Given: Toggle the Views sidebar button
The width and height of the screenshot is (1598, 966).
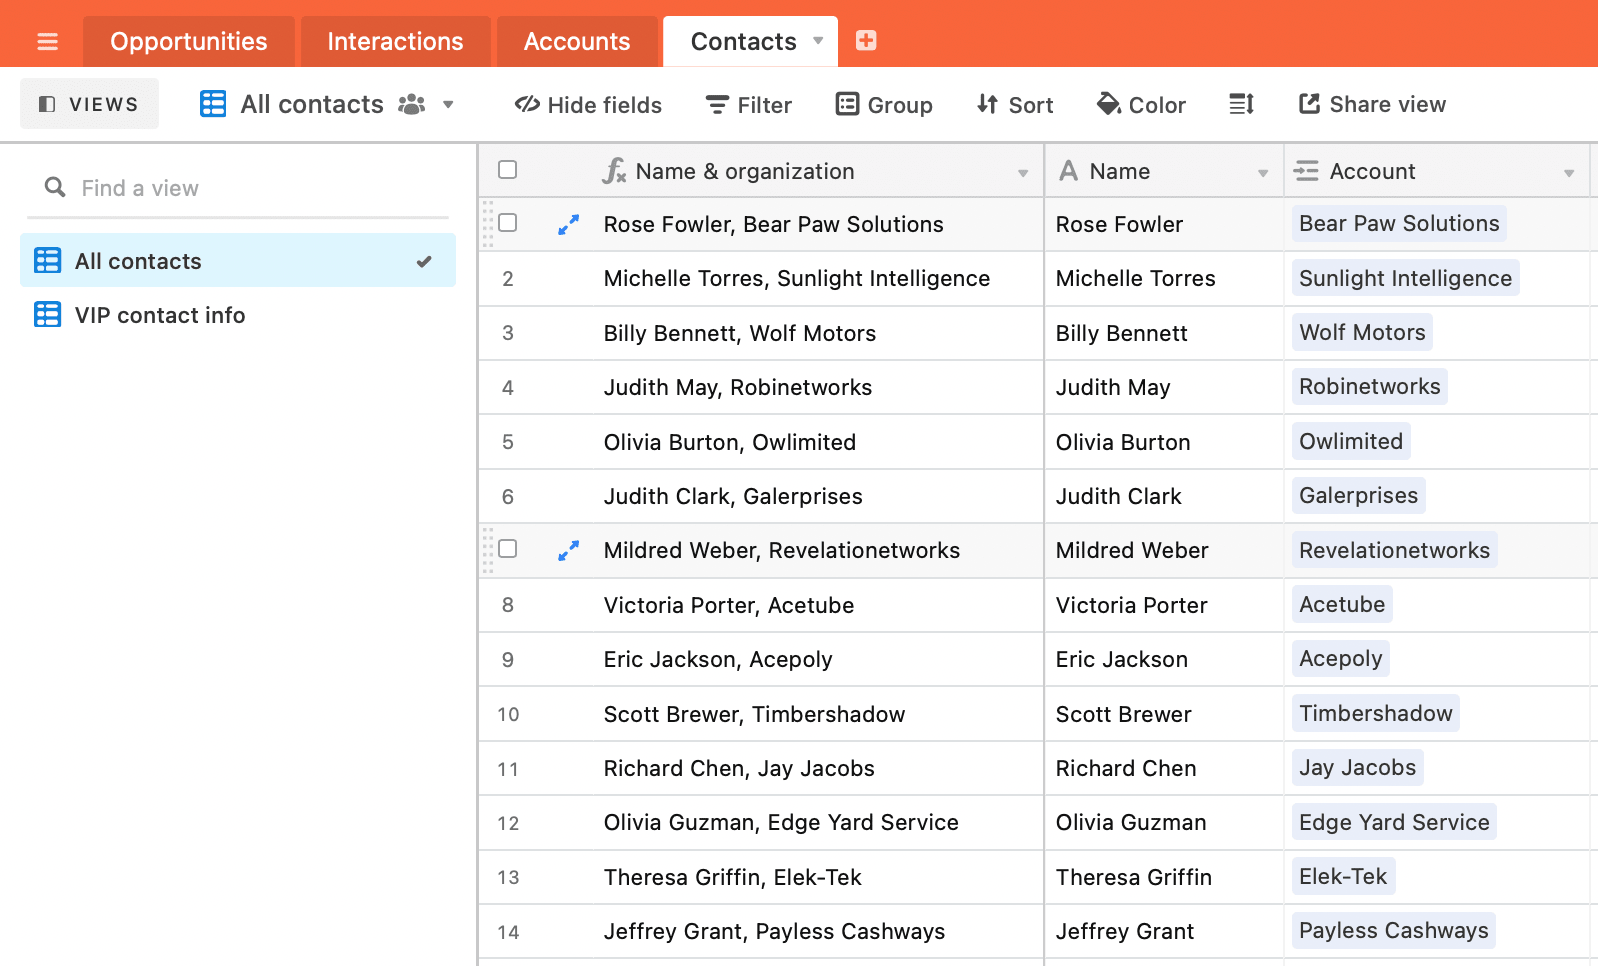Looking at the screenshot, I should (89, 104).
